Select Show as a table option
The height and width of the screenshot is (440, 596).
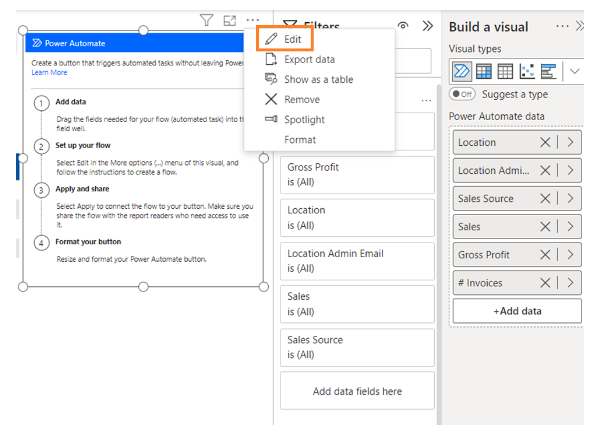pyautogui.click(x=319, y=79)
